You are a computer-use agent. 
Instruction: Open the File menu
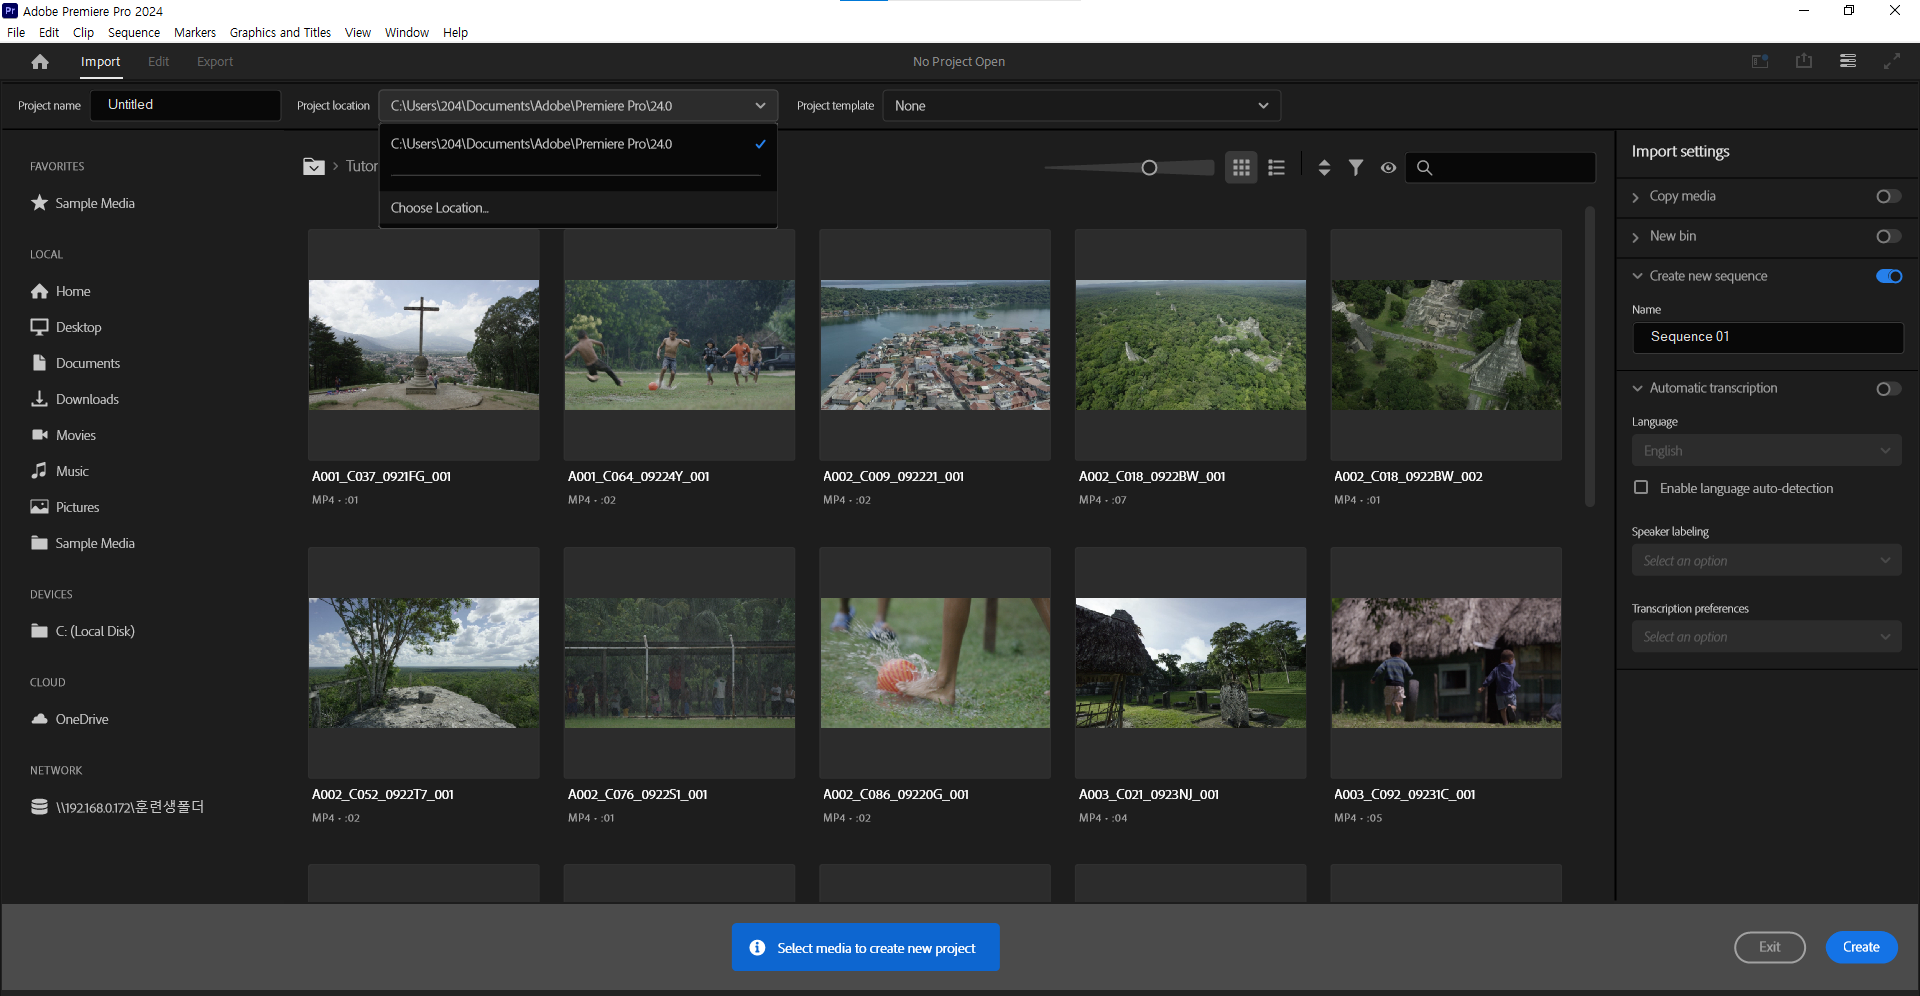pos(16,32)
